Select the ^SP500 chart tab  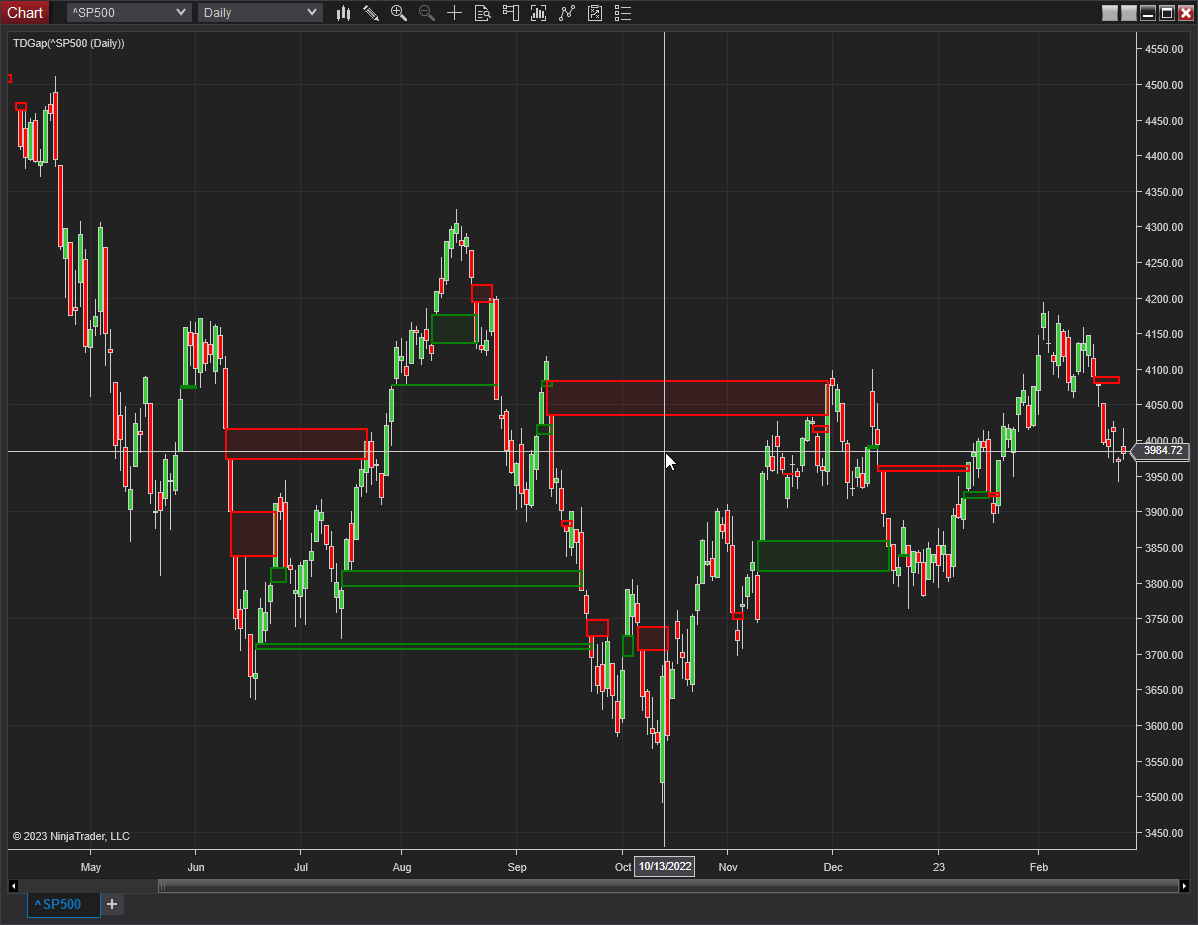[63, 904]
